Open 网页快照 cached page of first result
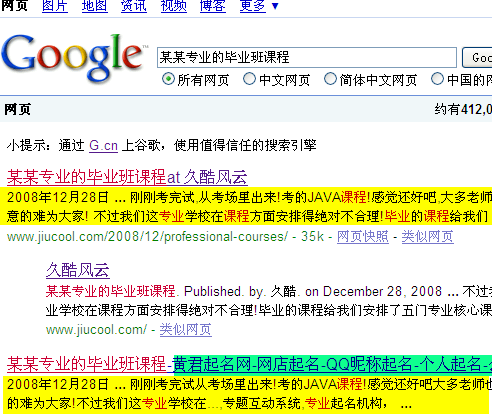This screenshot has width=492, height=414. click(363, 237)
